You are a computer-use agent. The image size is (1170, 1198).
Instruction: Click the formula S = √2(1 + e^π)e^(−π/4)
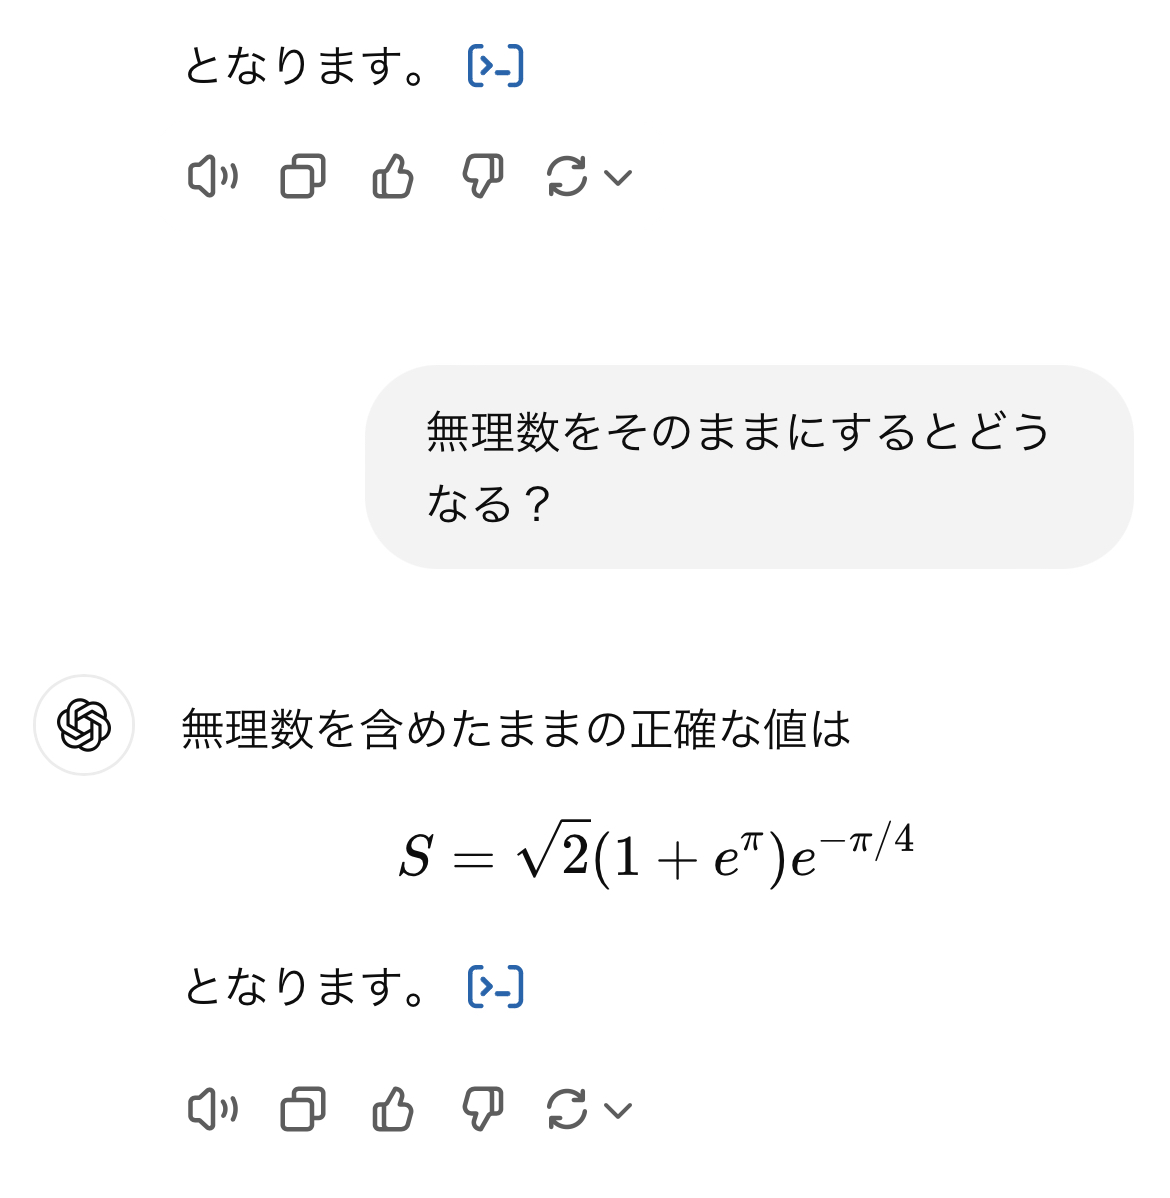656,857
